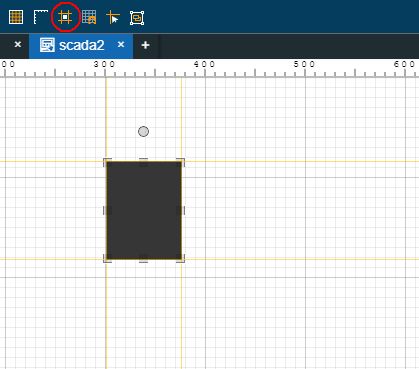This screenshot has height=369, width=419.
Task: Click the rectangle's bottom-right corner resize handle
Action: tap(181, 259)
